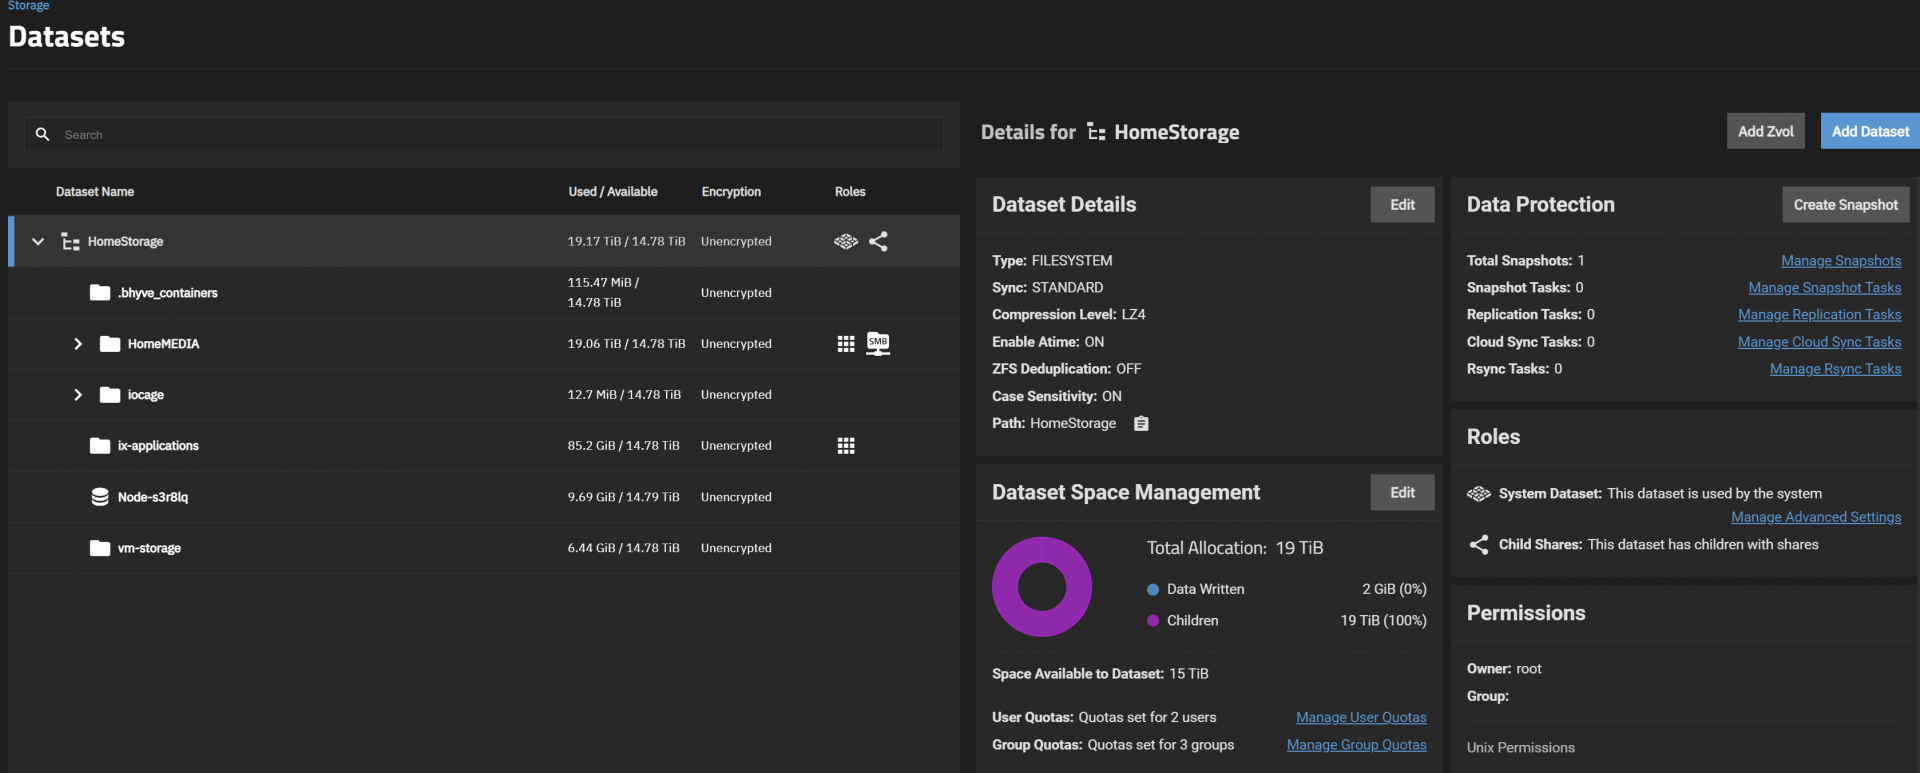This screenshot has width=1920, height=773.
Task: Select the HomeMEDIA dataset name
Action: pos(163,344)
